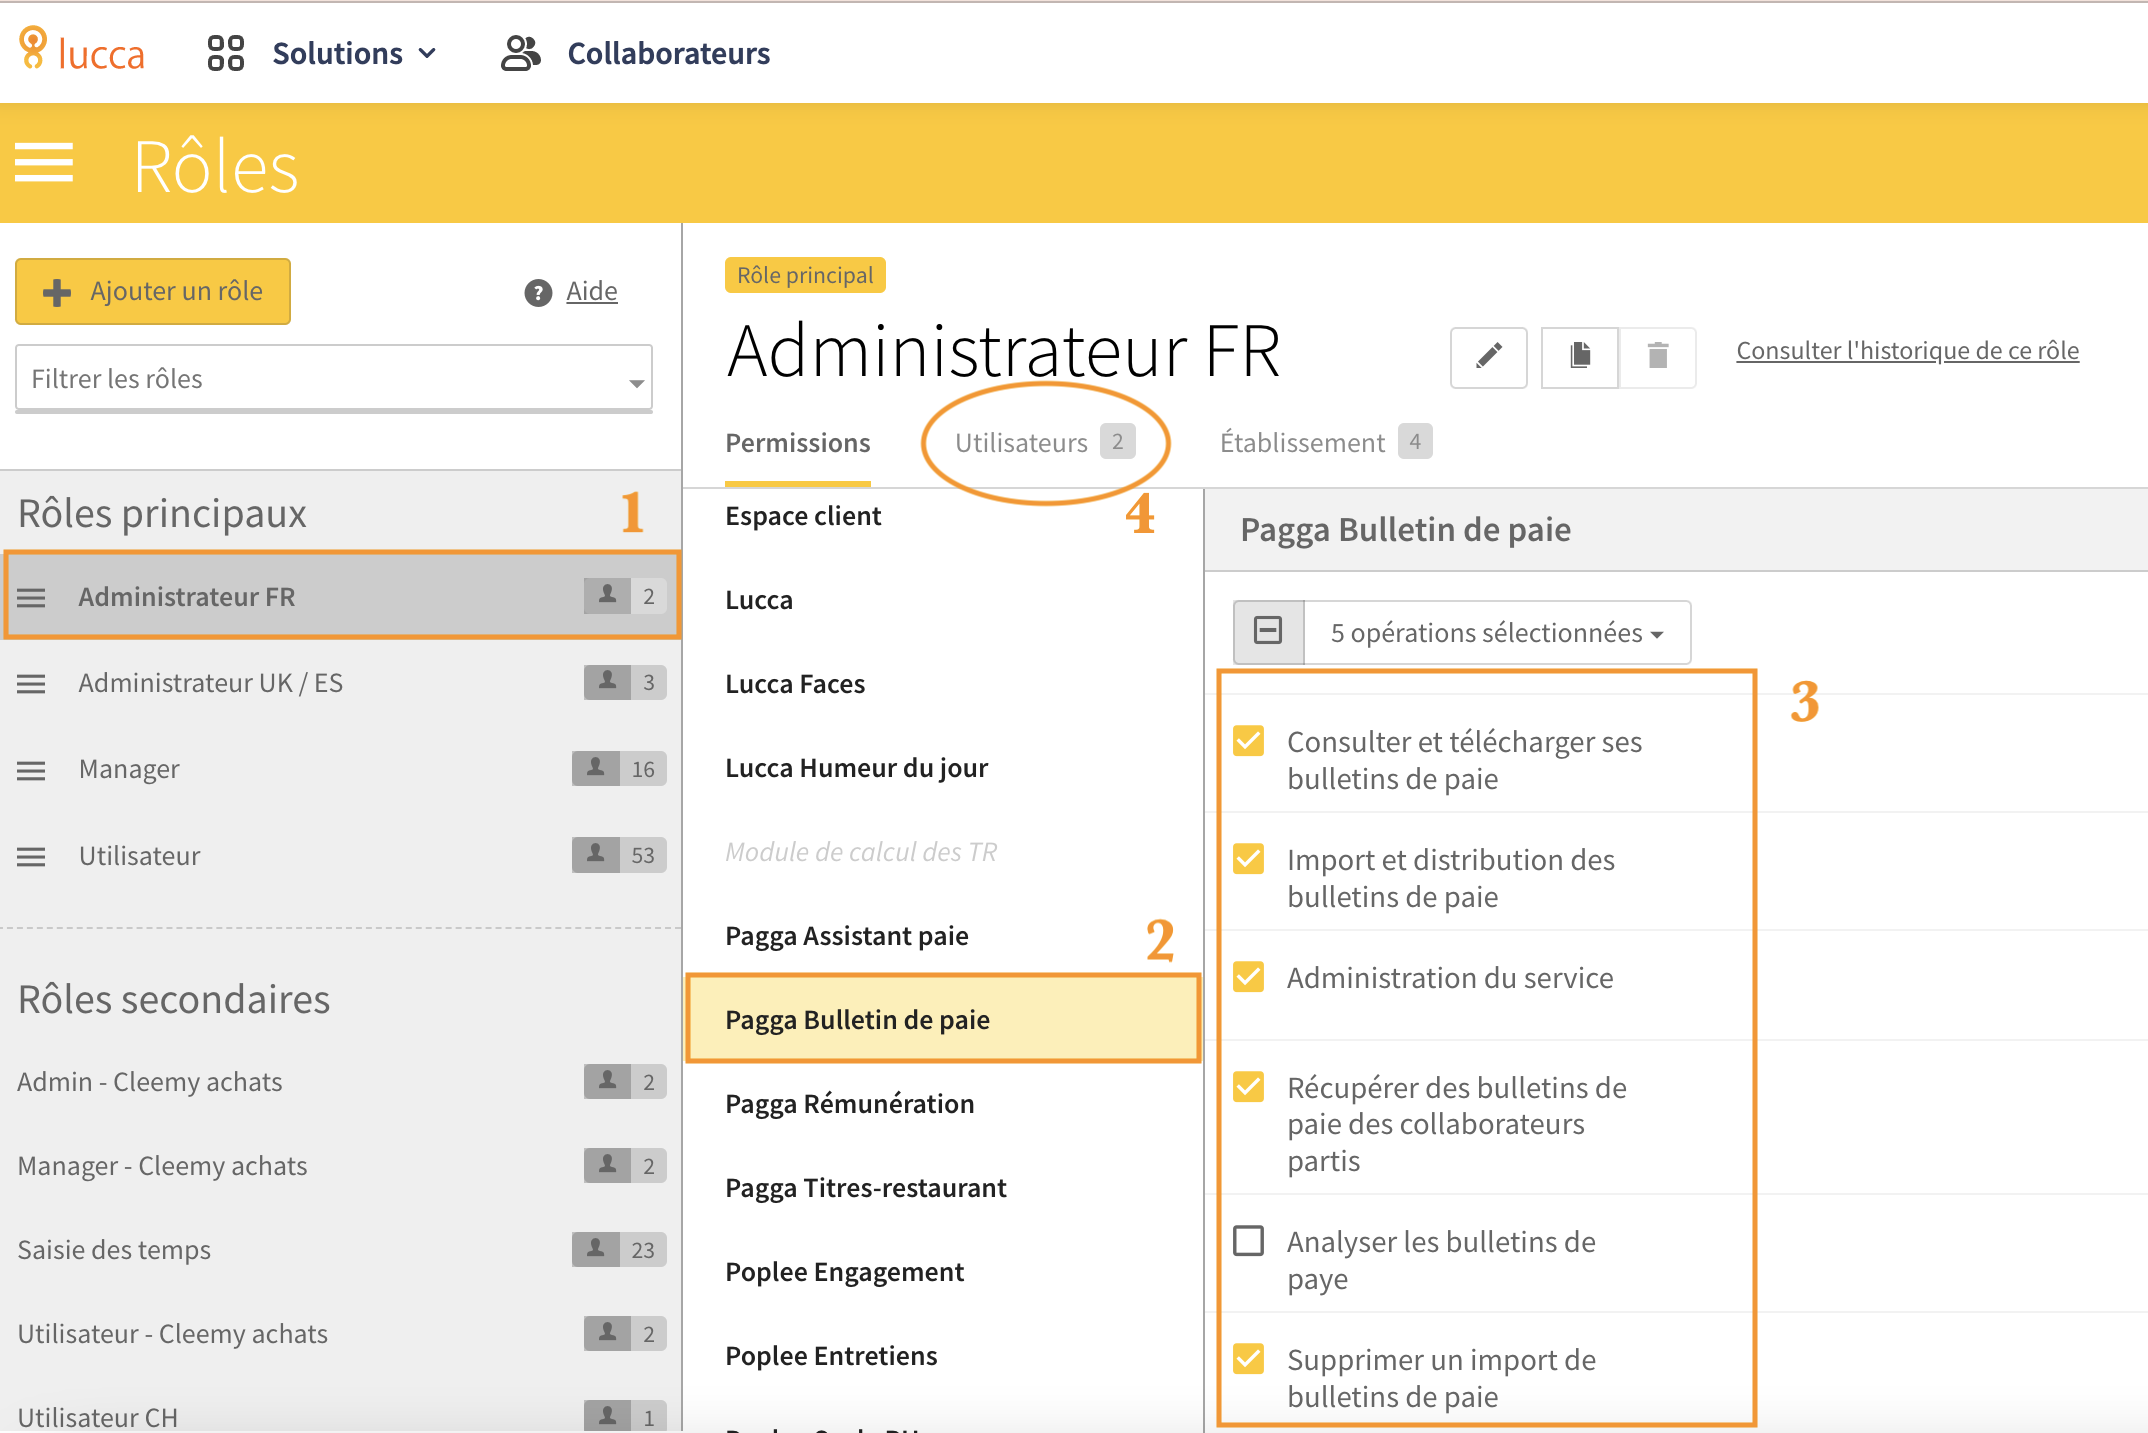
Task: Select Poplee Entretiens module
Action: [x=831, y=1356]
